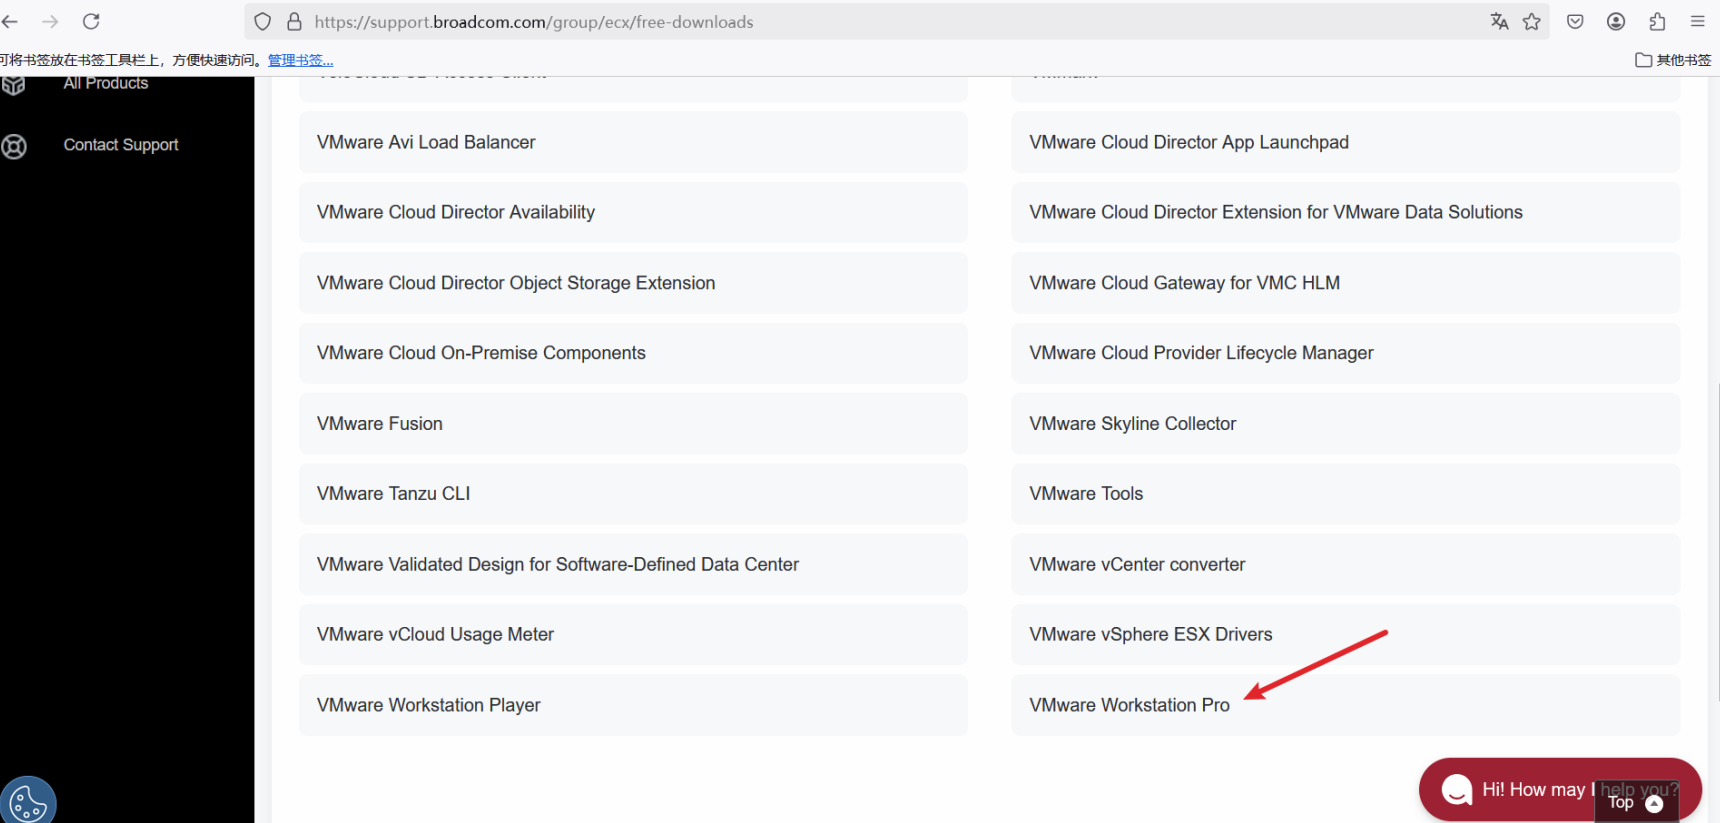1720x823 pixels.
Task: Open Cloud Director Extension for Data Solutions
Action: coord(1346,212)
